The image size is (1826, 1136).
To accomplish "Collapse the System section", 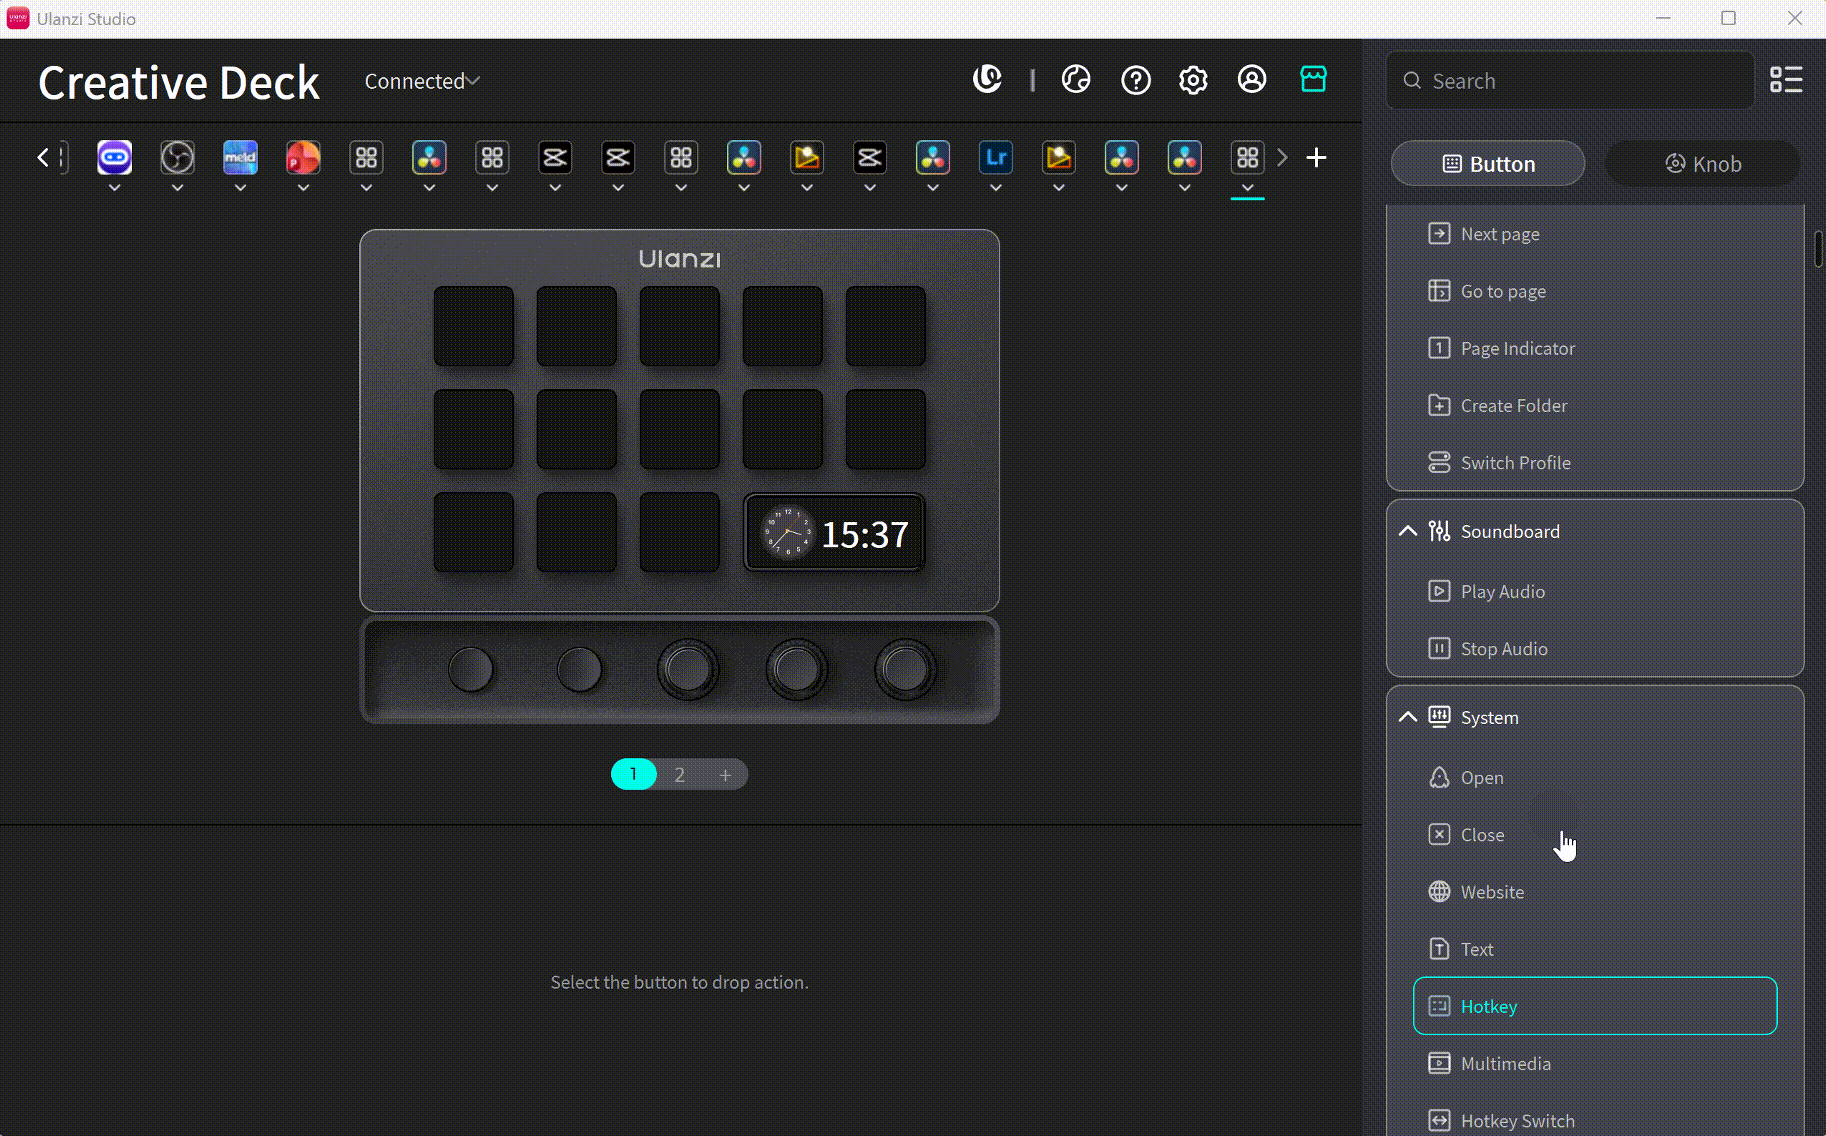I will pyautogui.click(x=1408, y=717).
